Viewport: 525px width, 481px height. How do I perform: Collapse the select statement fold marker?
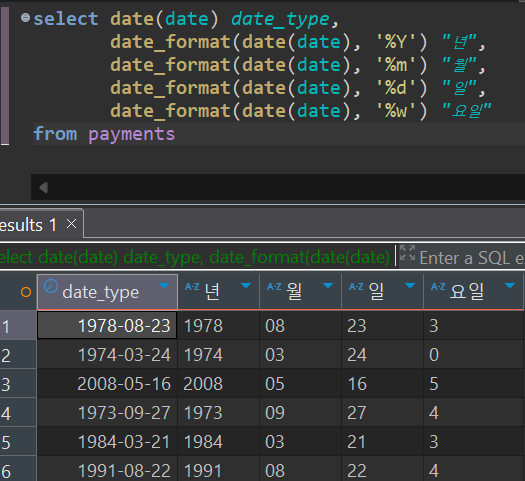tap(25, 17)
